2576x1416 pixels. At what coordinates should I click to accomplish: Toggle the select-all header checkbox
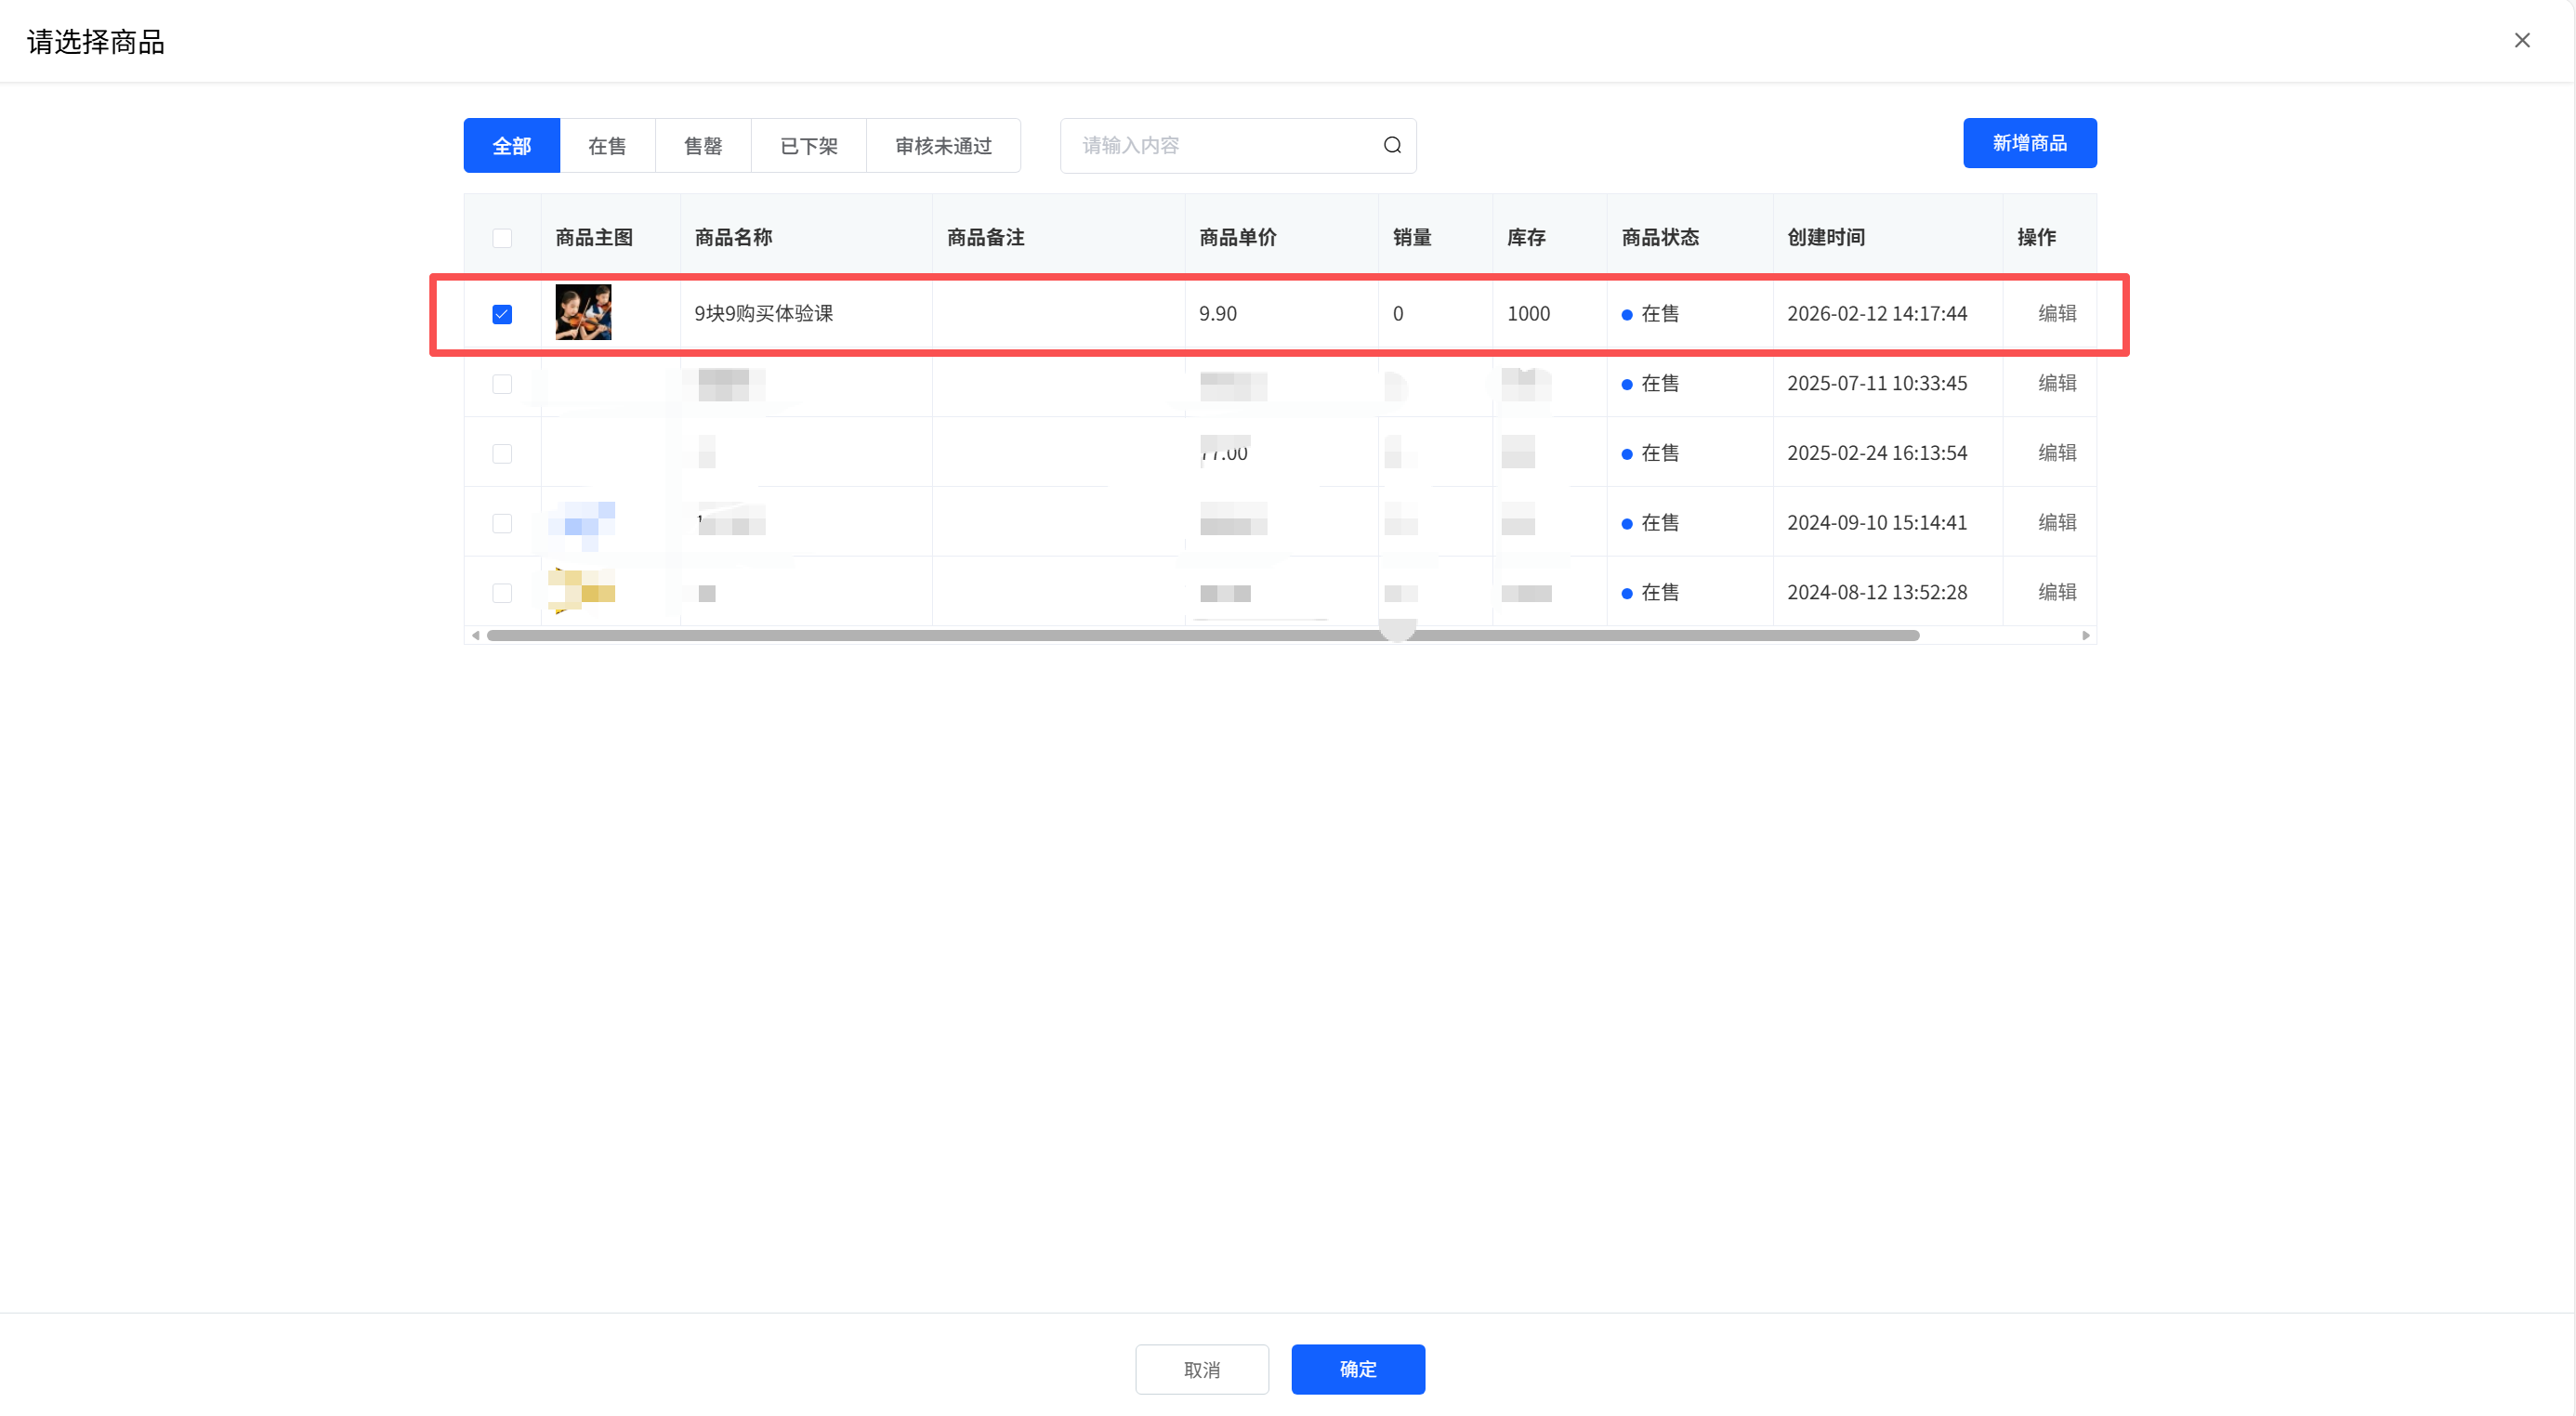[x=502, y=238]
